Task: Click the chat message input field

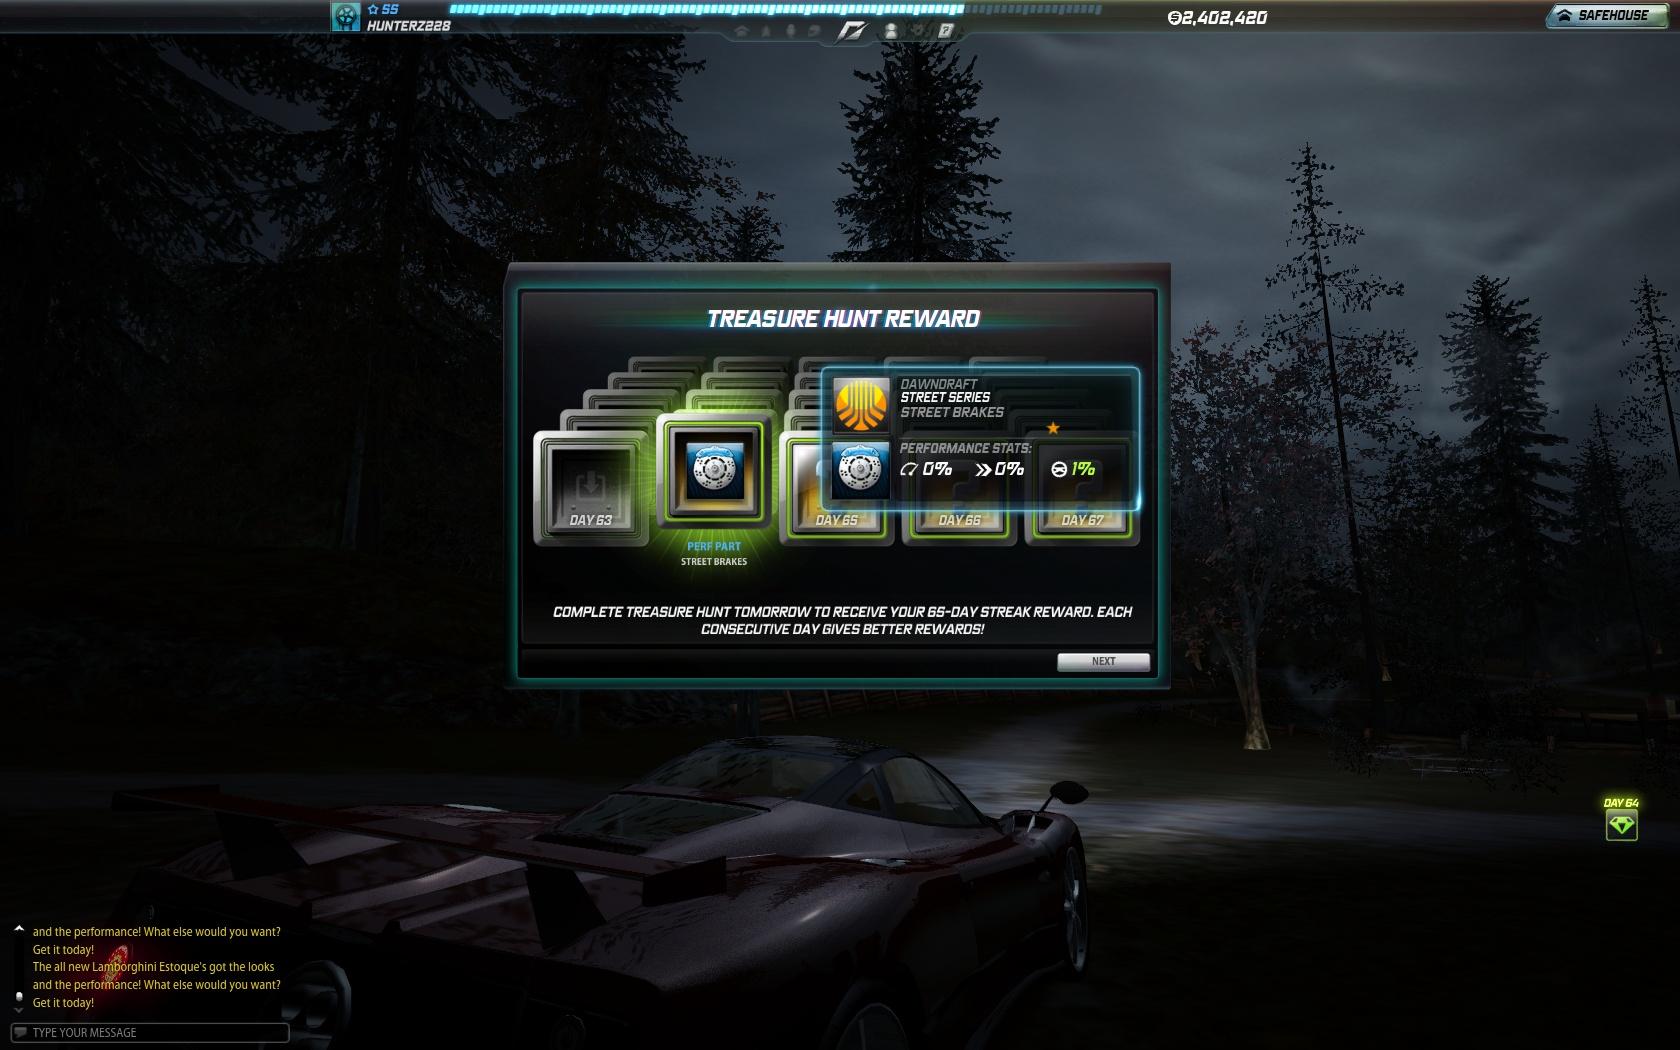Action: click(x=150, y=1032)
